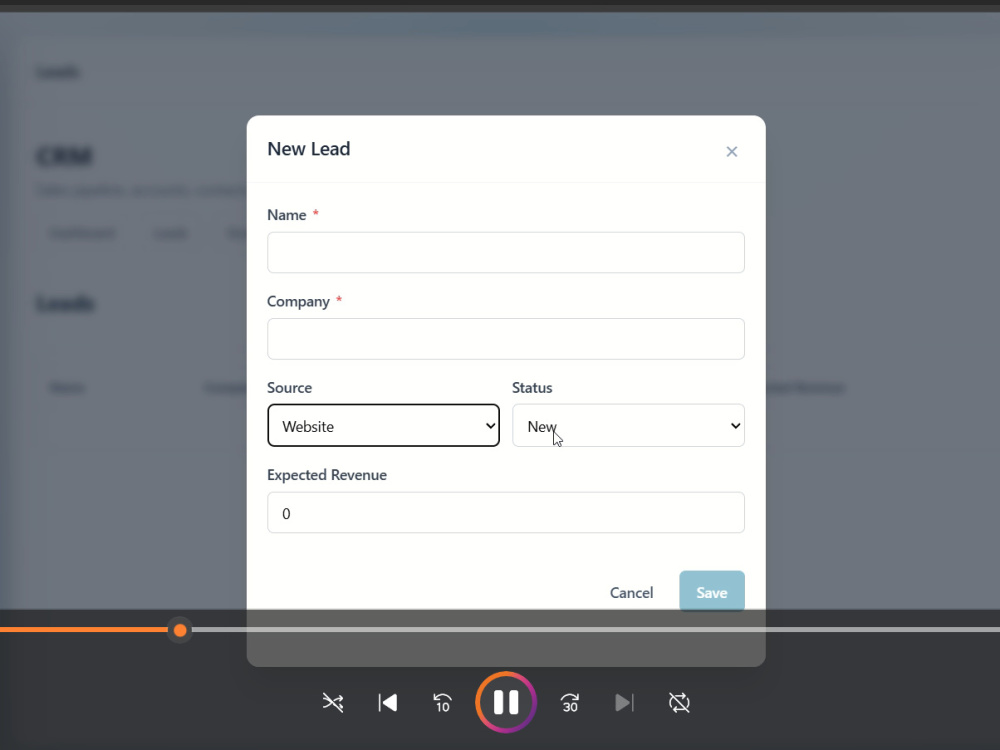Skip to the next track
This screenshot has width=1000, height=750.
coord(624,703)
